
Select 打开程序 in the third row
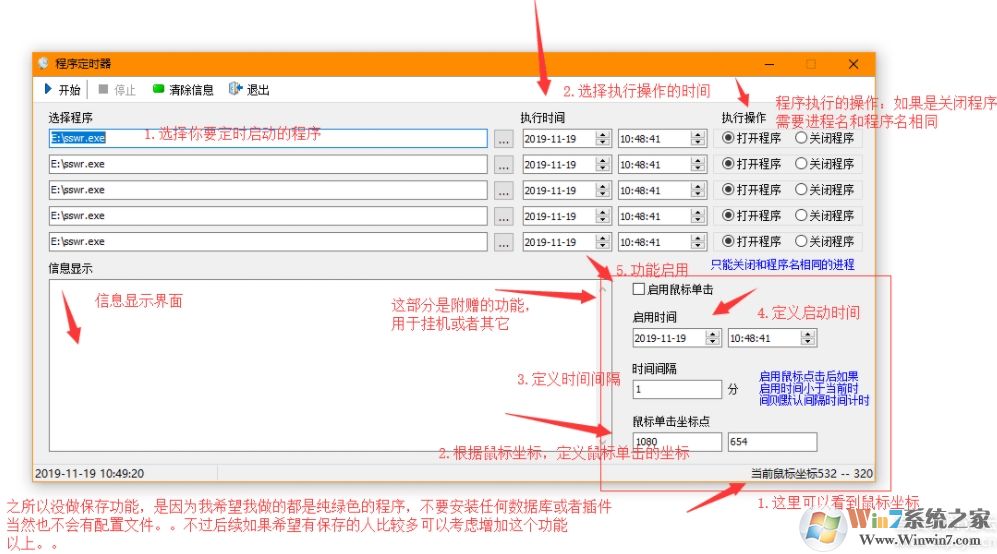click(751, 190)
